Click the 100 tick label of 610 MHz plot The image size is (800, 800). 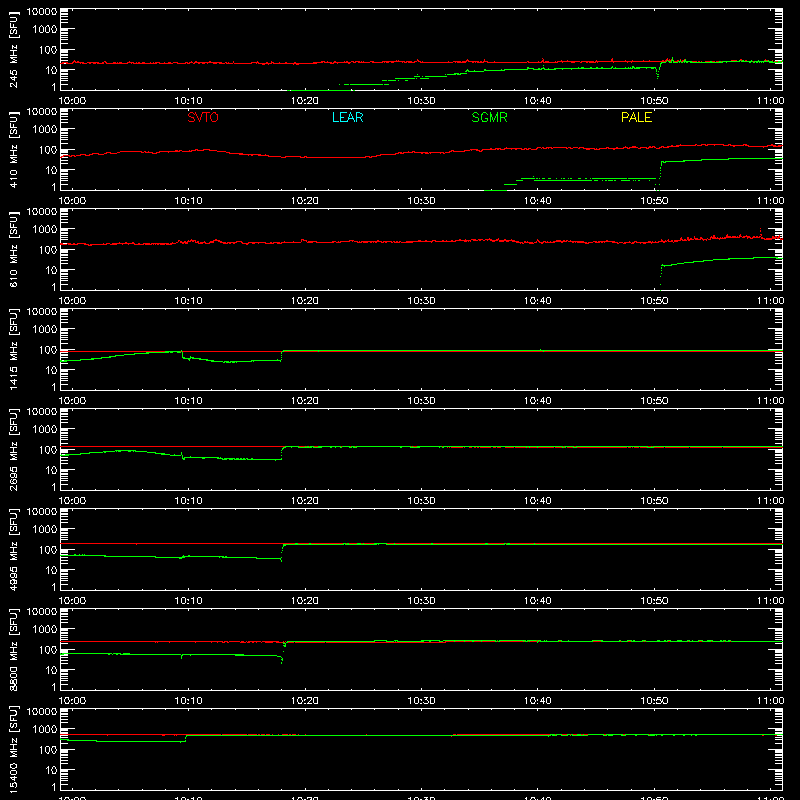[x=48, y=250]
